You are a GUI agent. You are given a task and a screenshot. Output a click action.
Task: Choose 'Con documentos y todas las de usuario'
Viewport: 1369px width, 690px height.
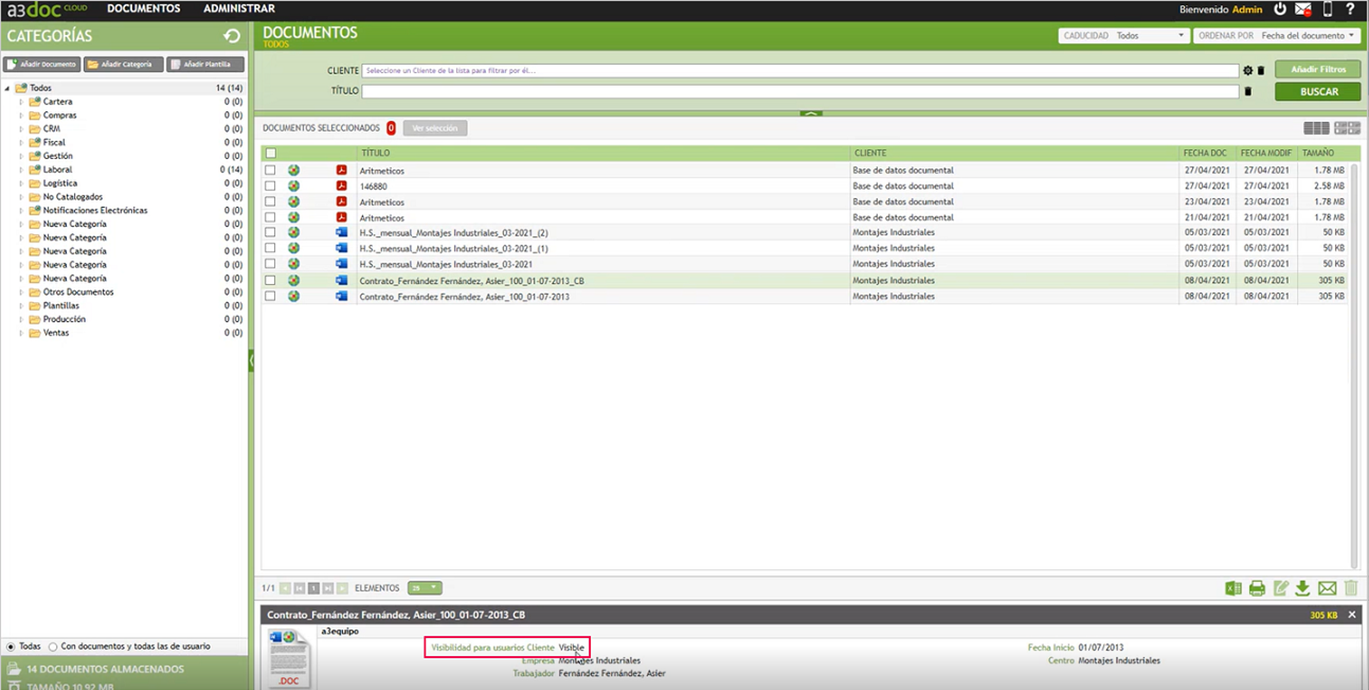pyautogui.click(x=54, y=646)
